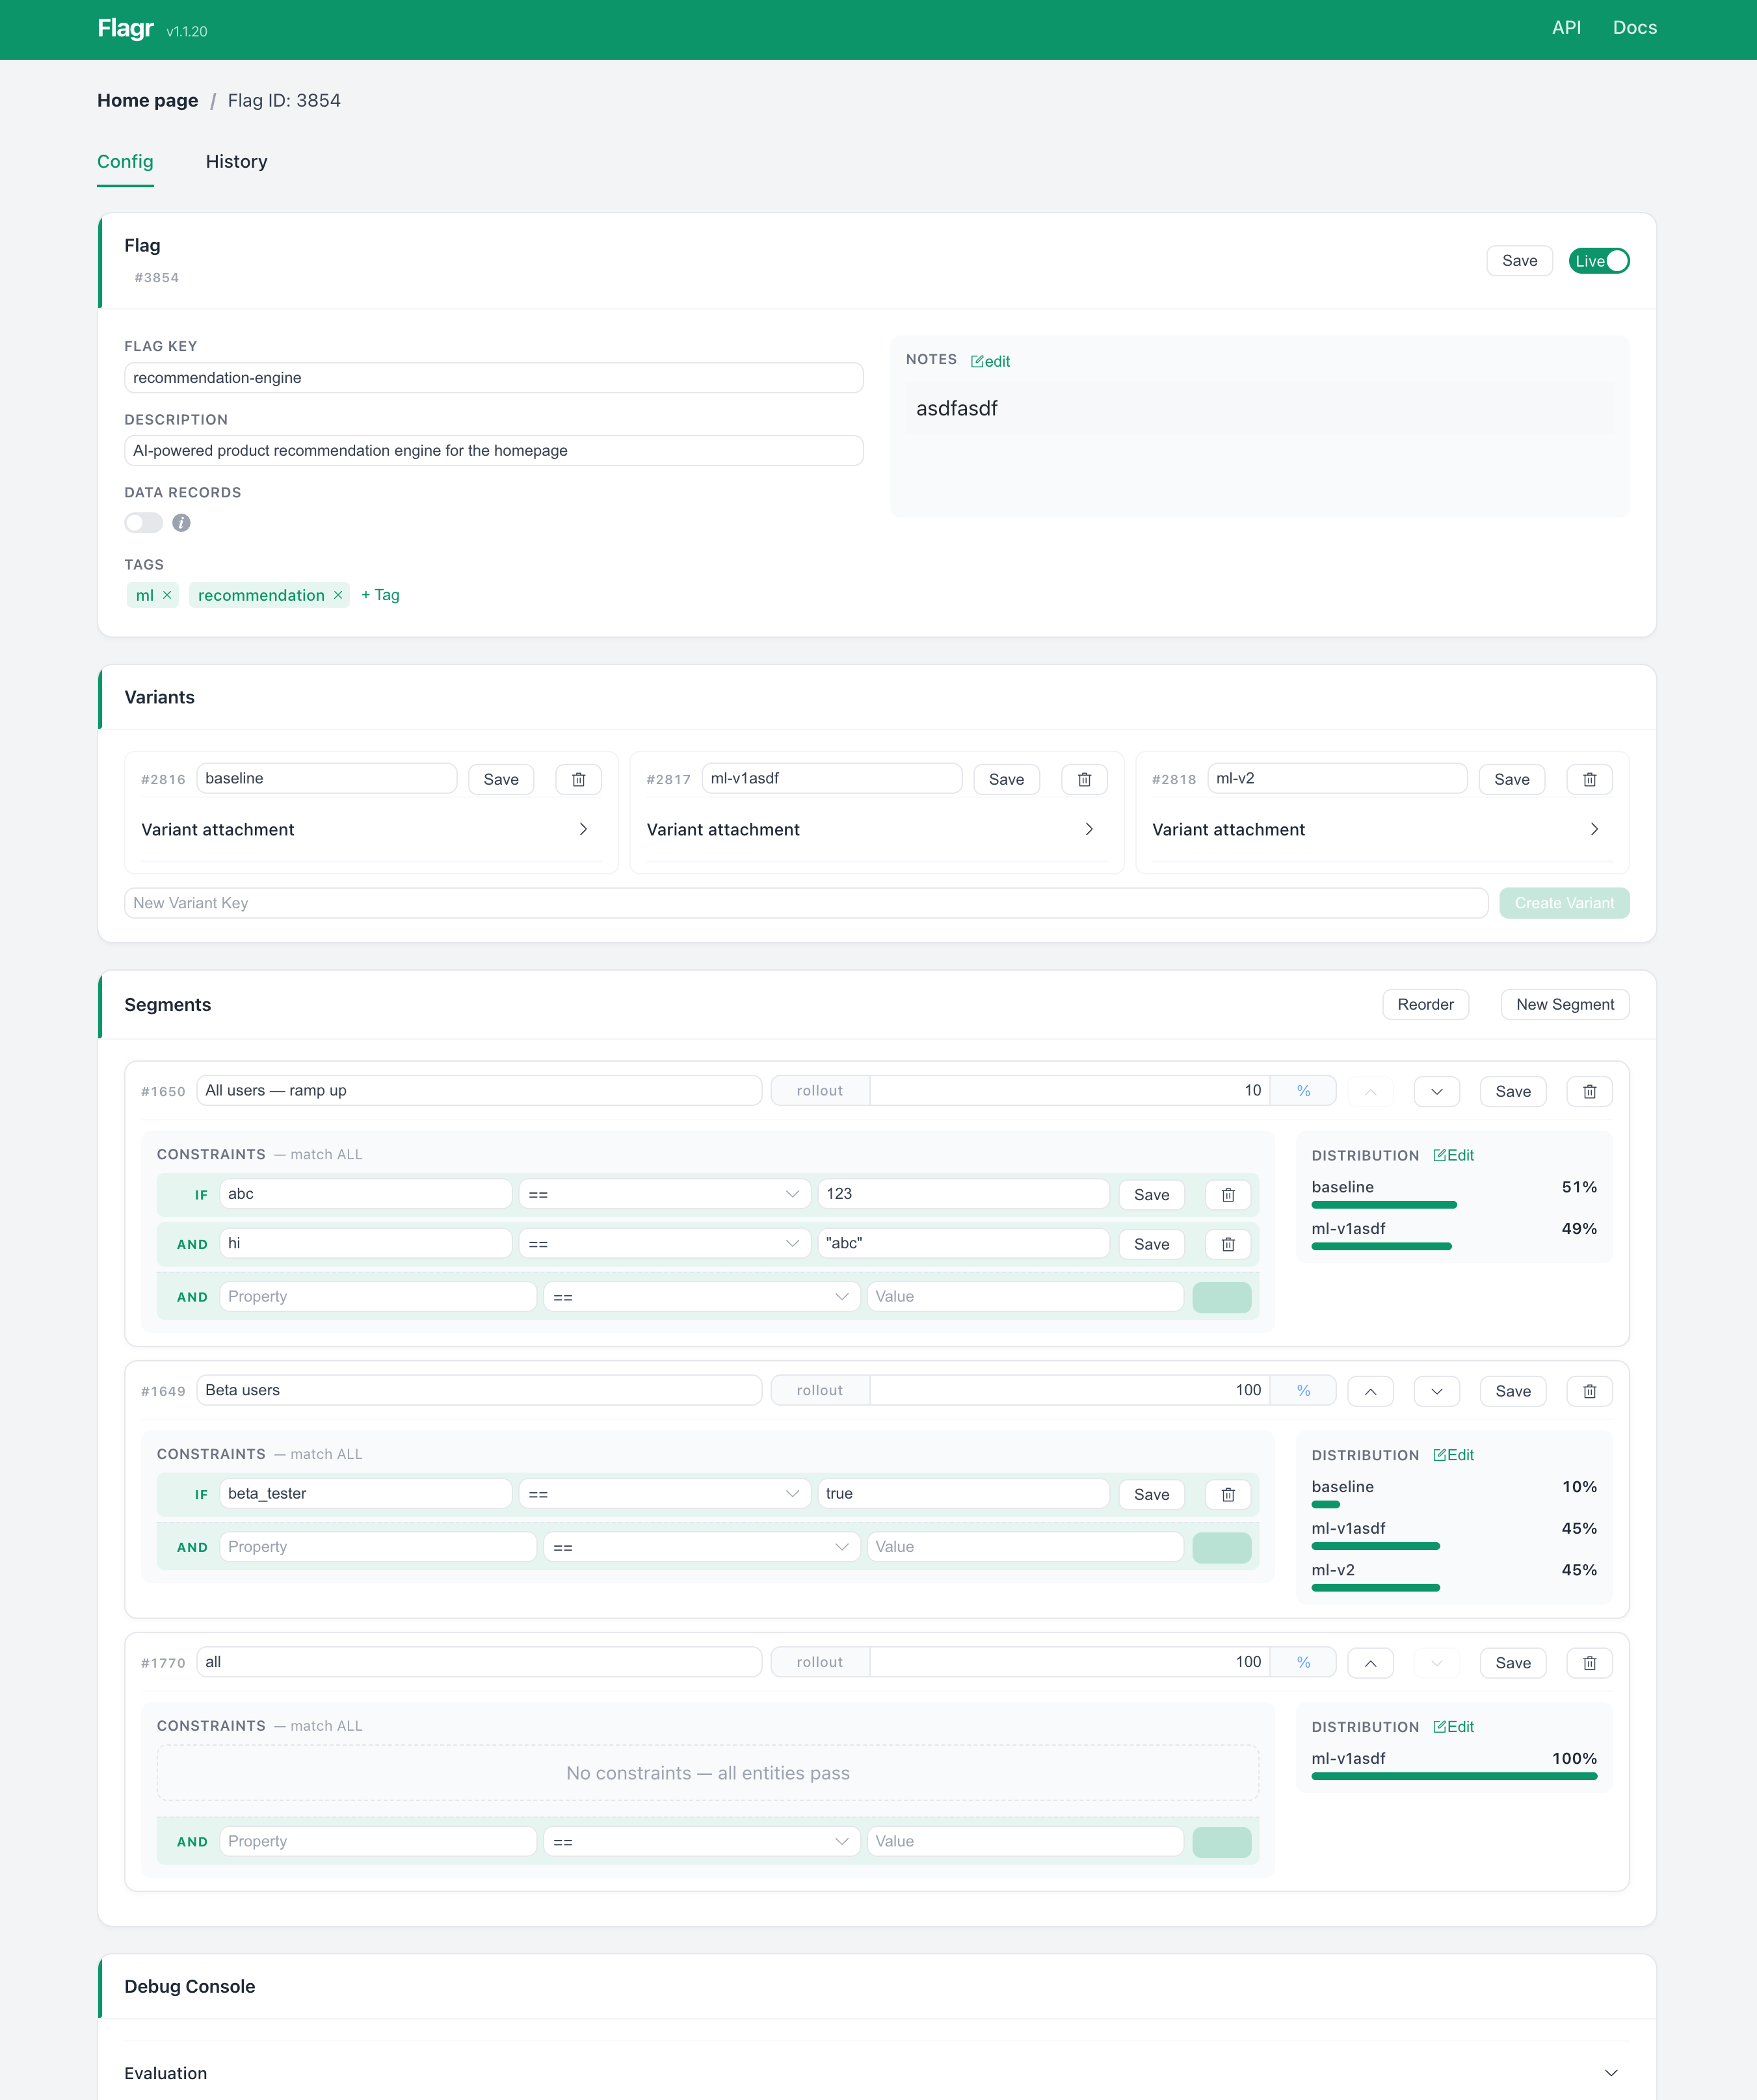Open the Docs link in header
The height and width of the screenshot is (2100, 1757).
[1634, 28]
